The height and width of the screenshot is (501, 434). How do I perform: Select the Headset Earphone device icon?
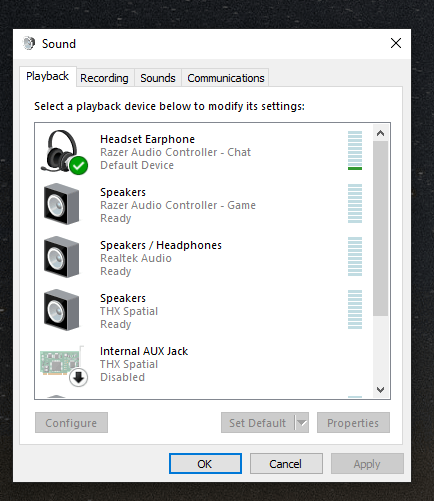[64, 152]
